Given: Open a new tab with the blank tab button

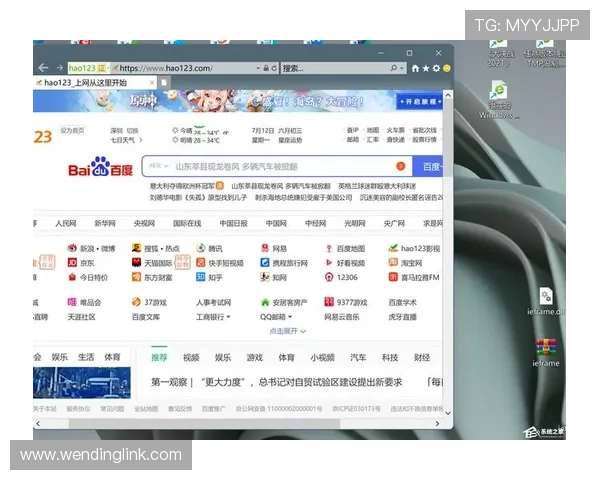Looking at the screenshot, I should (x=164, y=83).
